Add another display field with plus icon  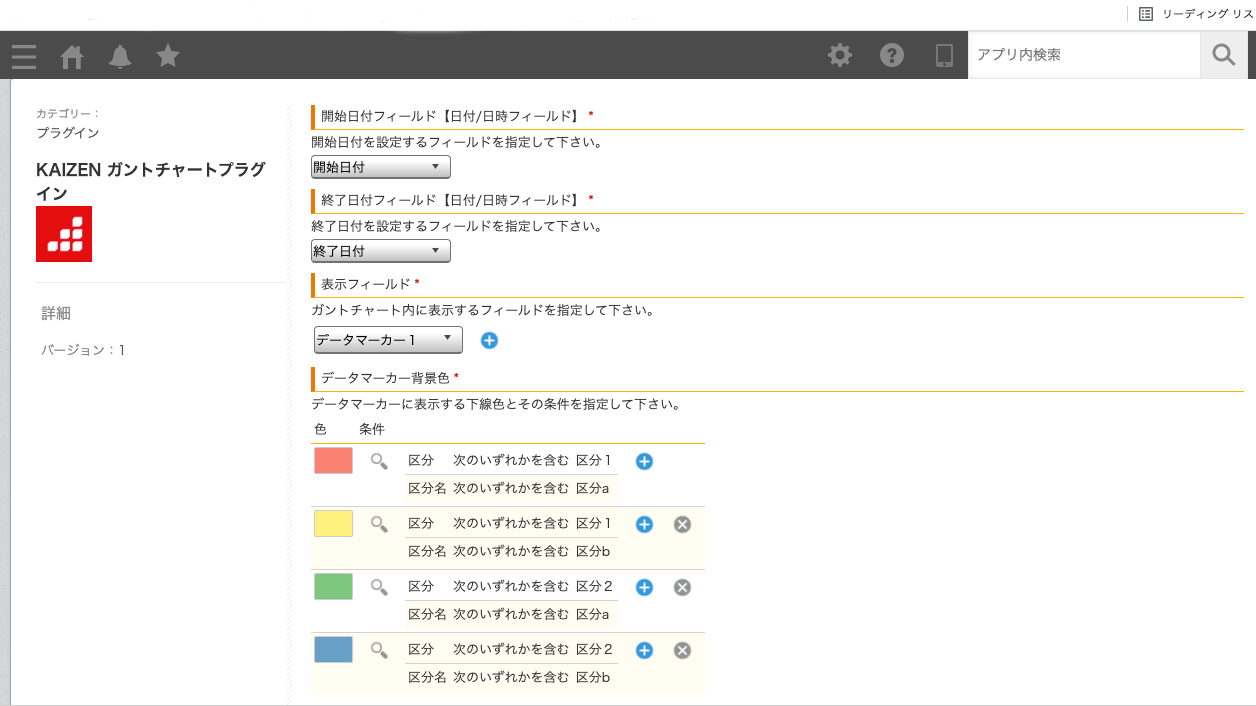tap(489, 341)
